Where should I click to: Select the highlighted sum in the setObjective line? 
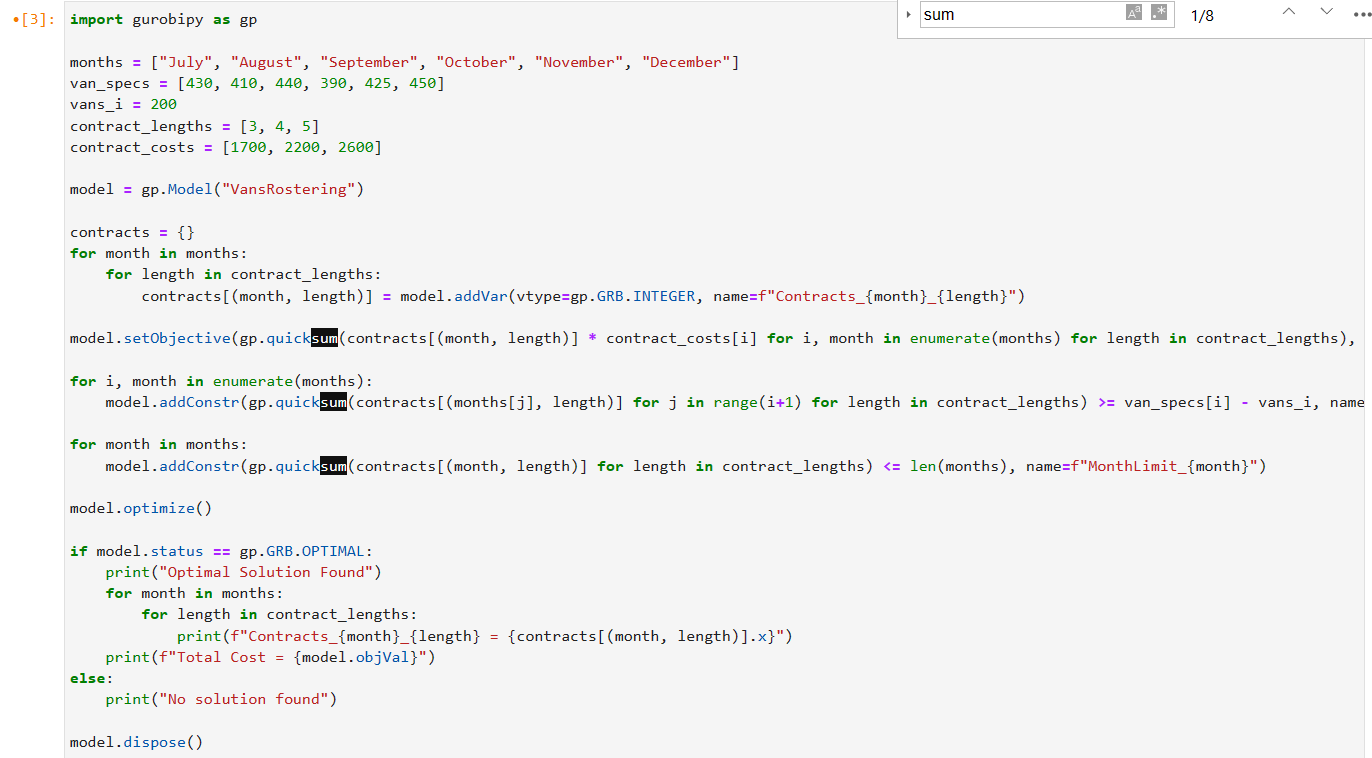[325, 338]
